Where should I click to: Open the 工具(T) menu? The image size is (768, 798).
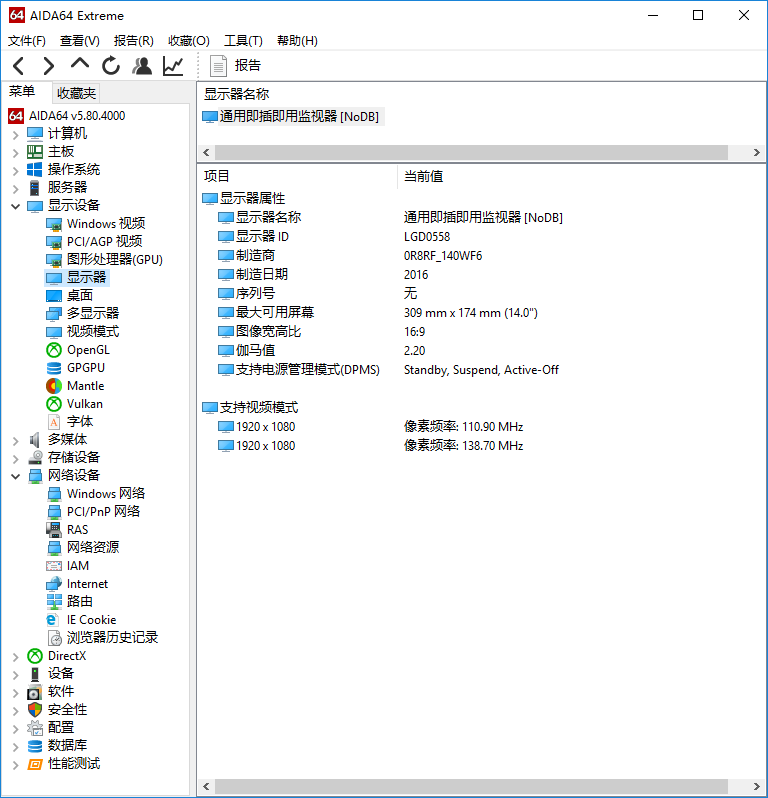click(x=243, y=41)
